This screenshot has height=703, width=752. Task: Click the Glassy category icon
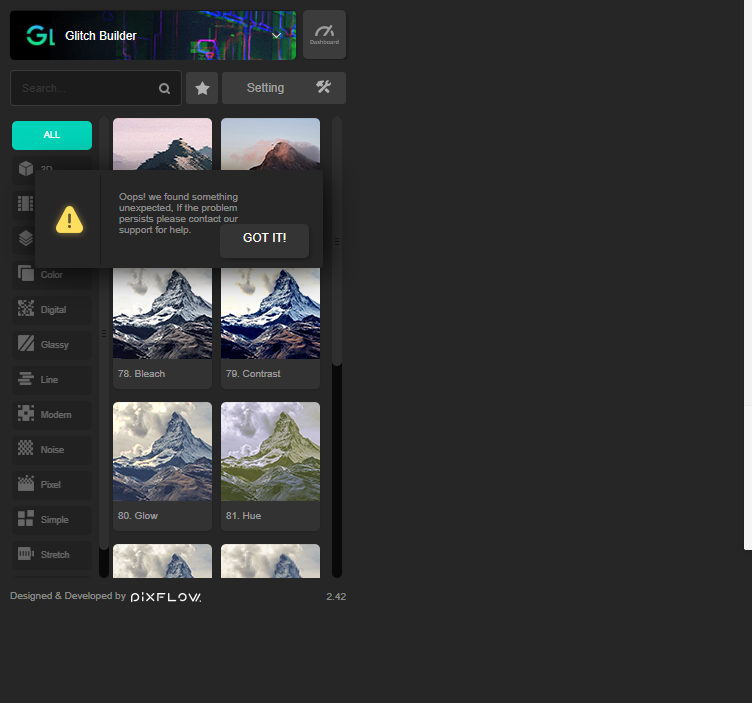[26, 344]
